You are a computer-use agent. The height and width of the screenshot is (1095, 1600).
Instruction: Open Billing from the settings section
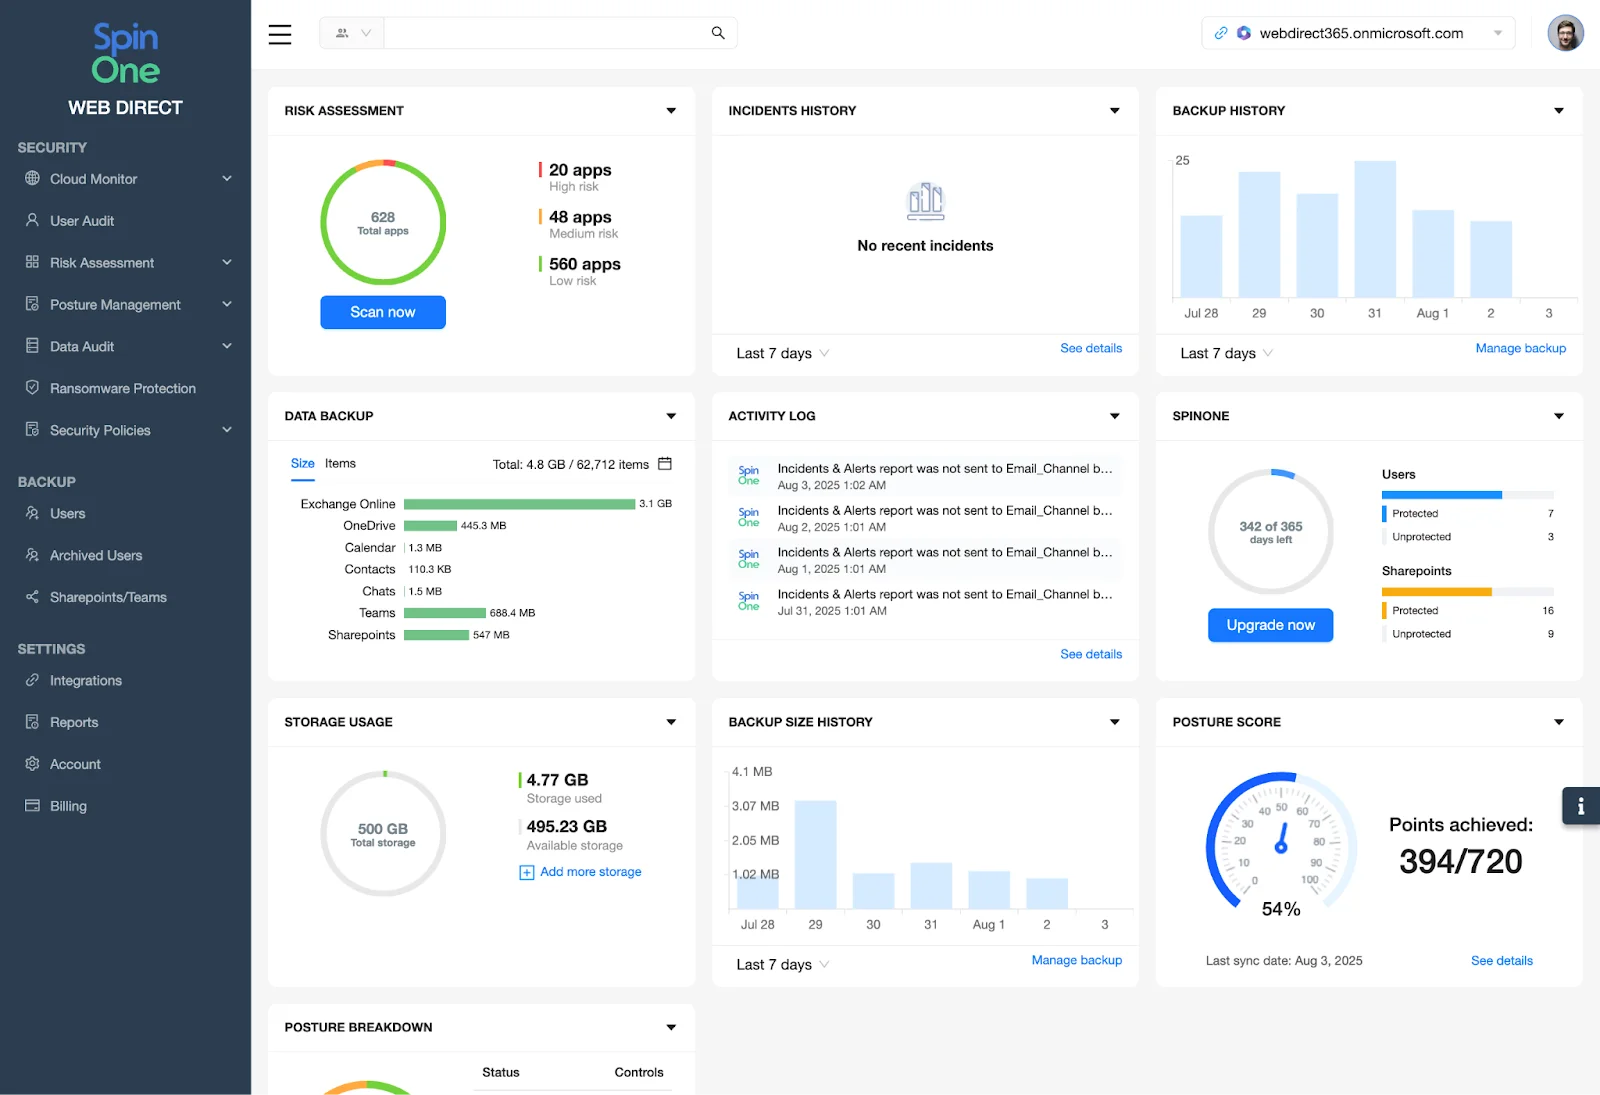click(x=66, y=805)
